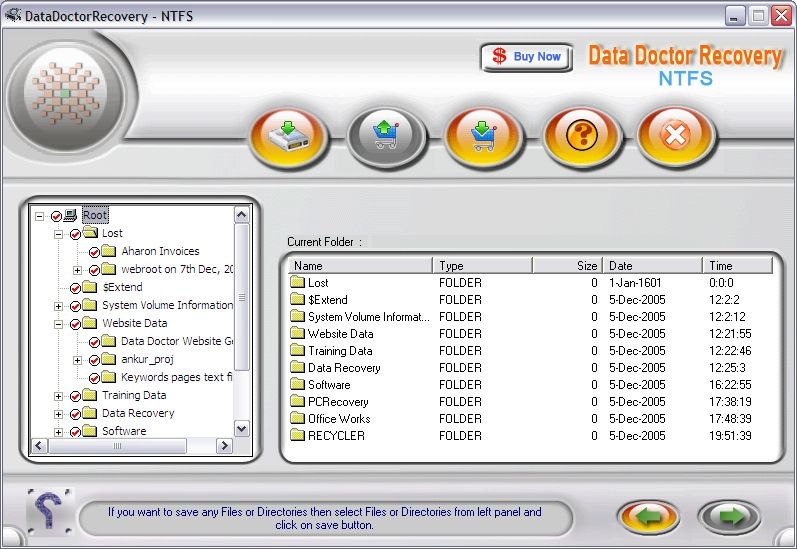The height and width of the screenshot is (549, 797).
Task: Click the question mark icon at bottom left
Action: [49, 511]
